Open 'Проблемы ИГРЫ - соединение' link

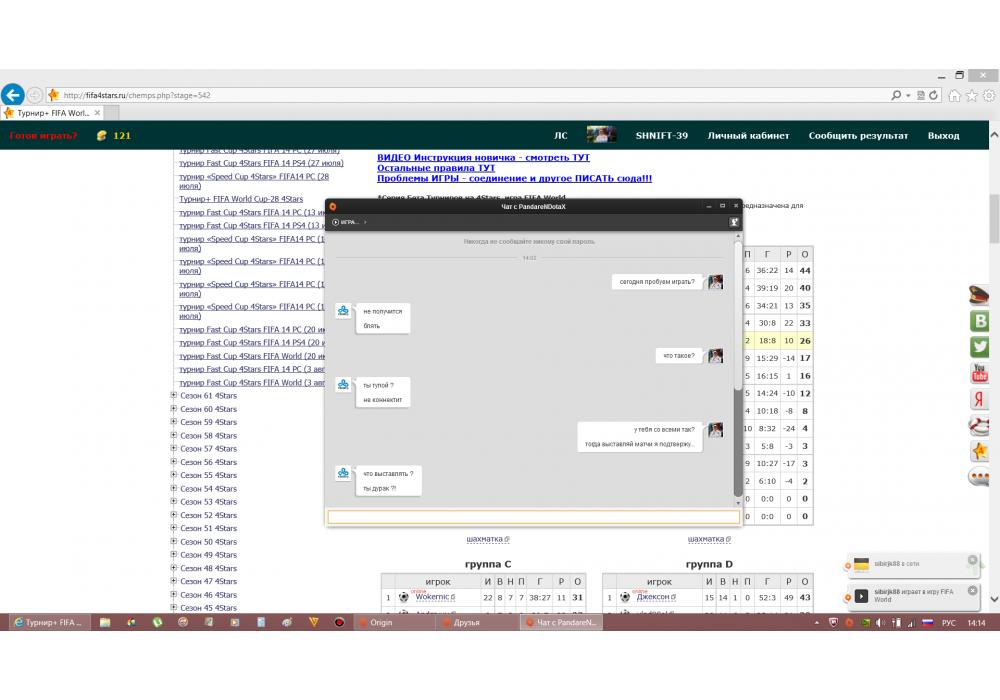tap(514, 179)
